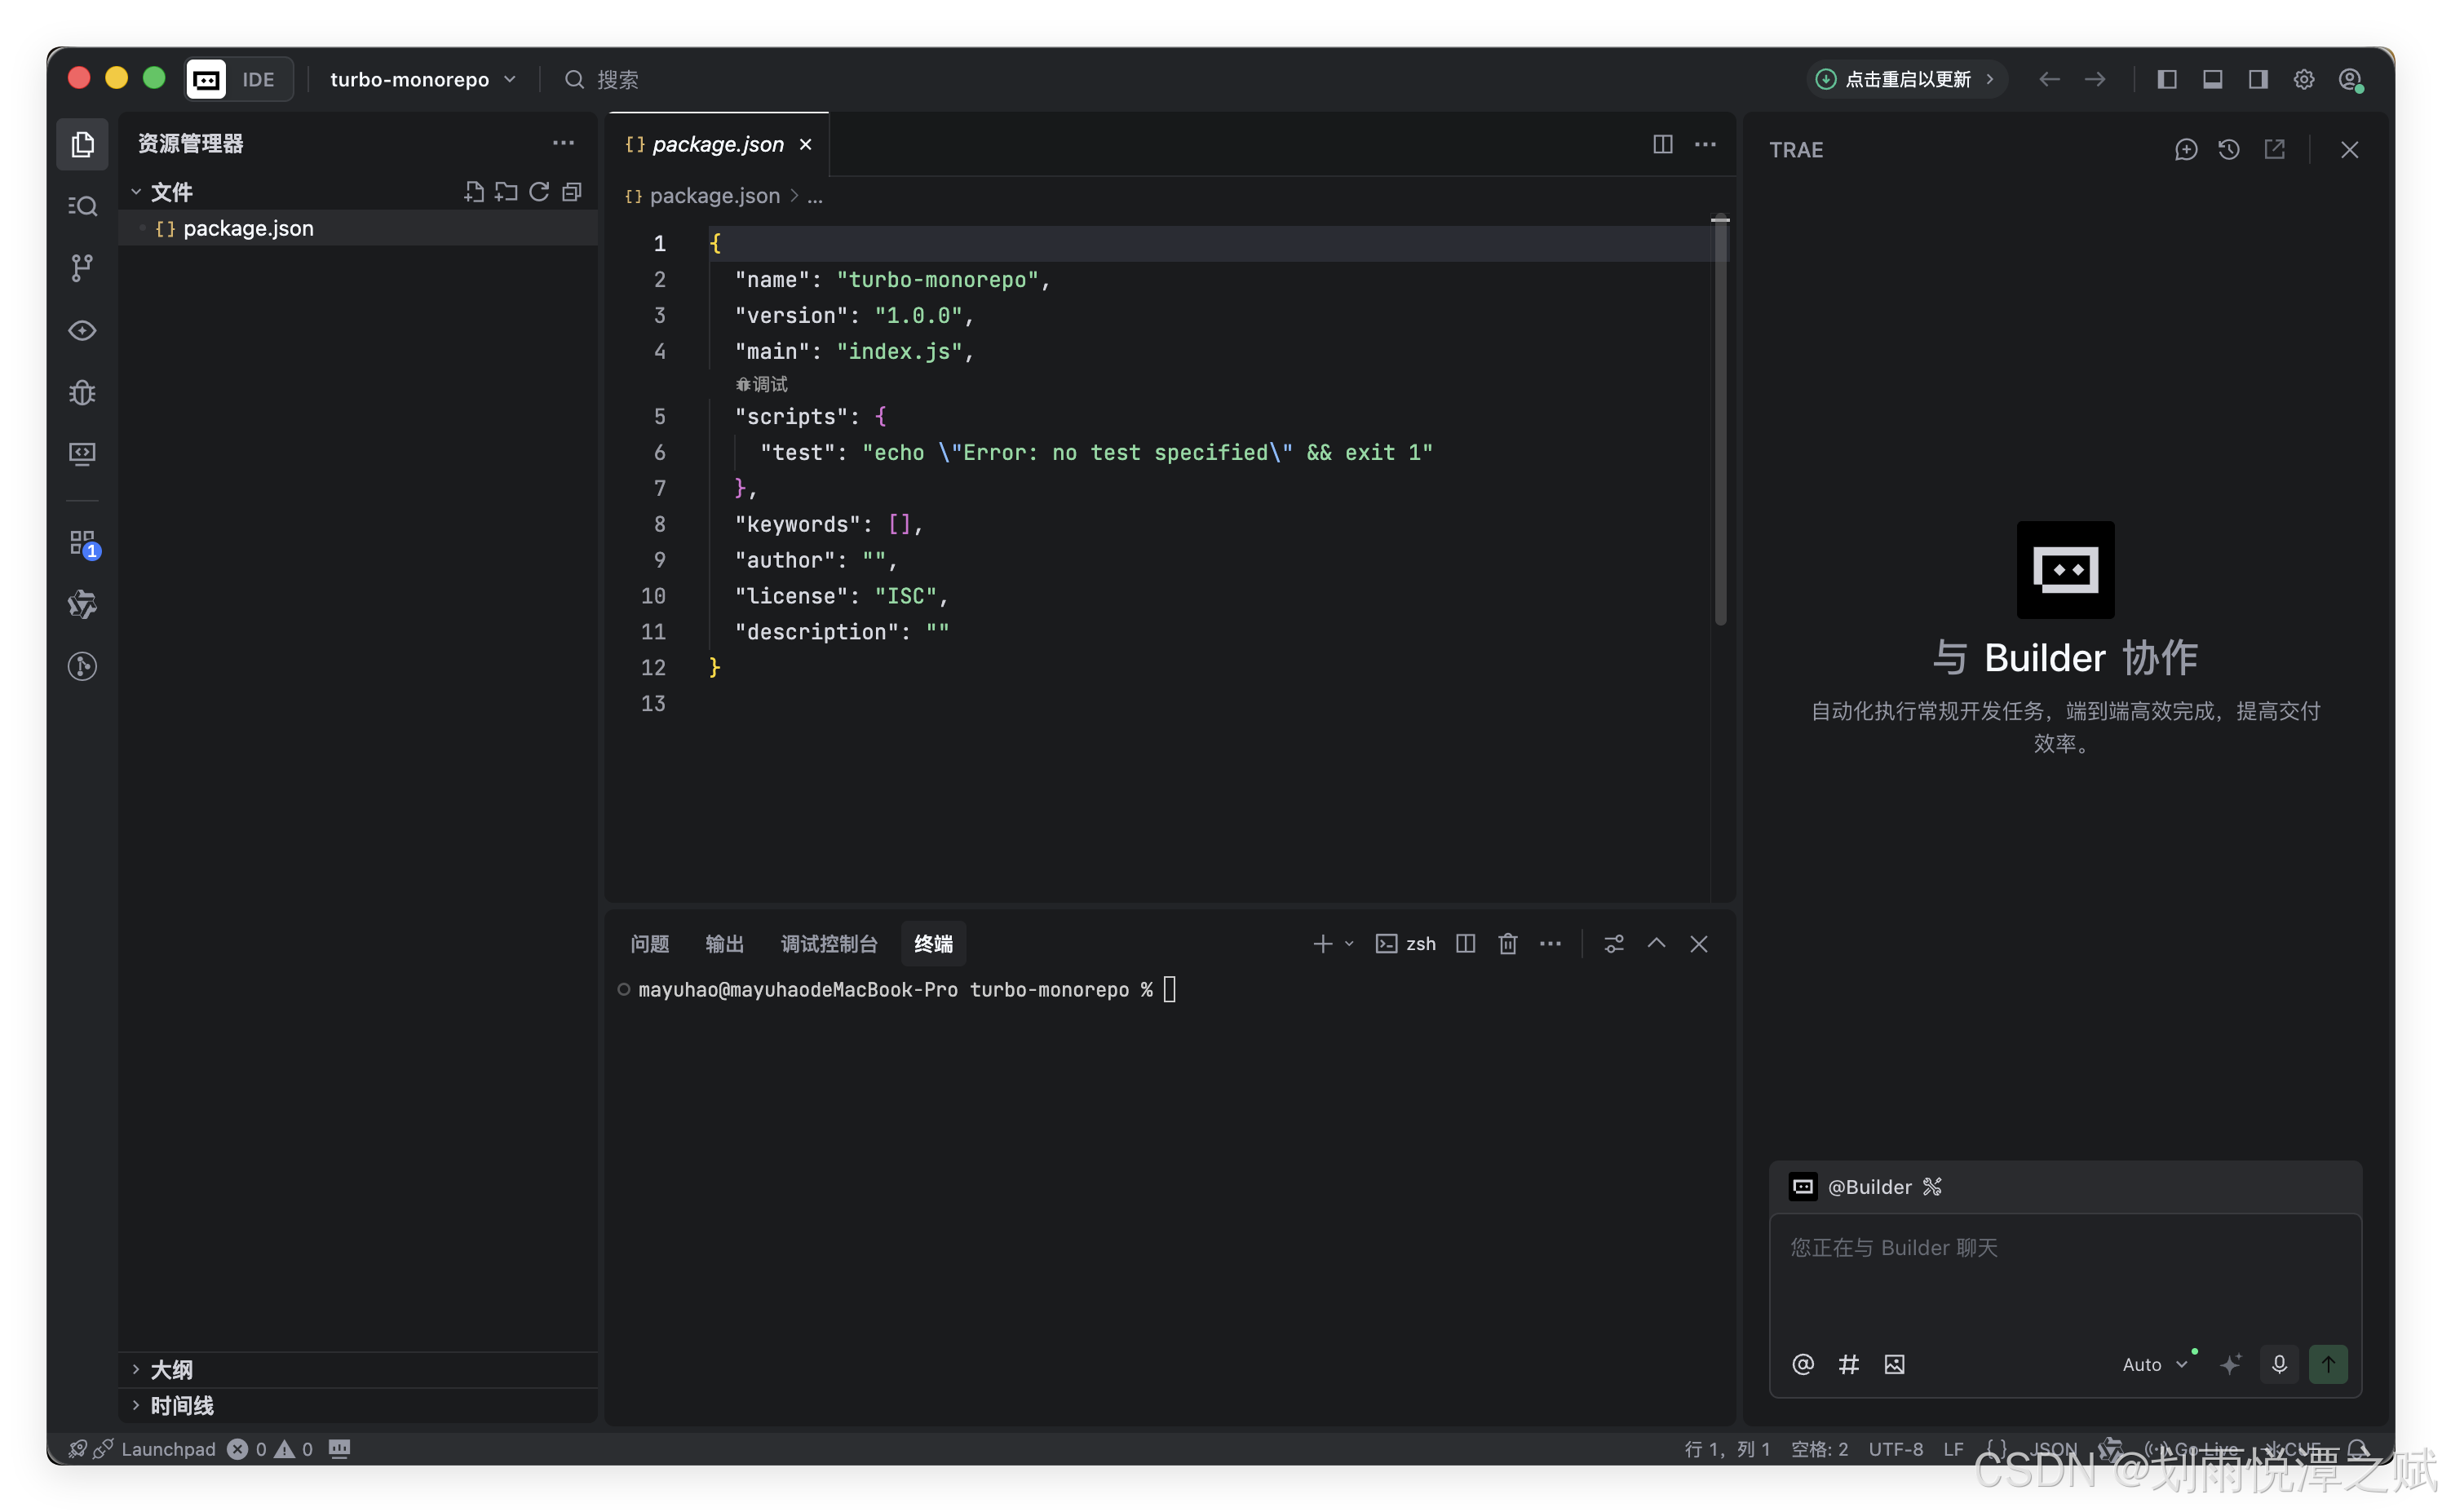Image resolution: width=2442 pixels, height=1512 pixels.
Task: Open the Auto model selector dropdown
Action: tap(2155, 1364)
